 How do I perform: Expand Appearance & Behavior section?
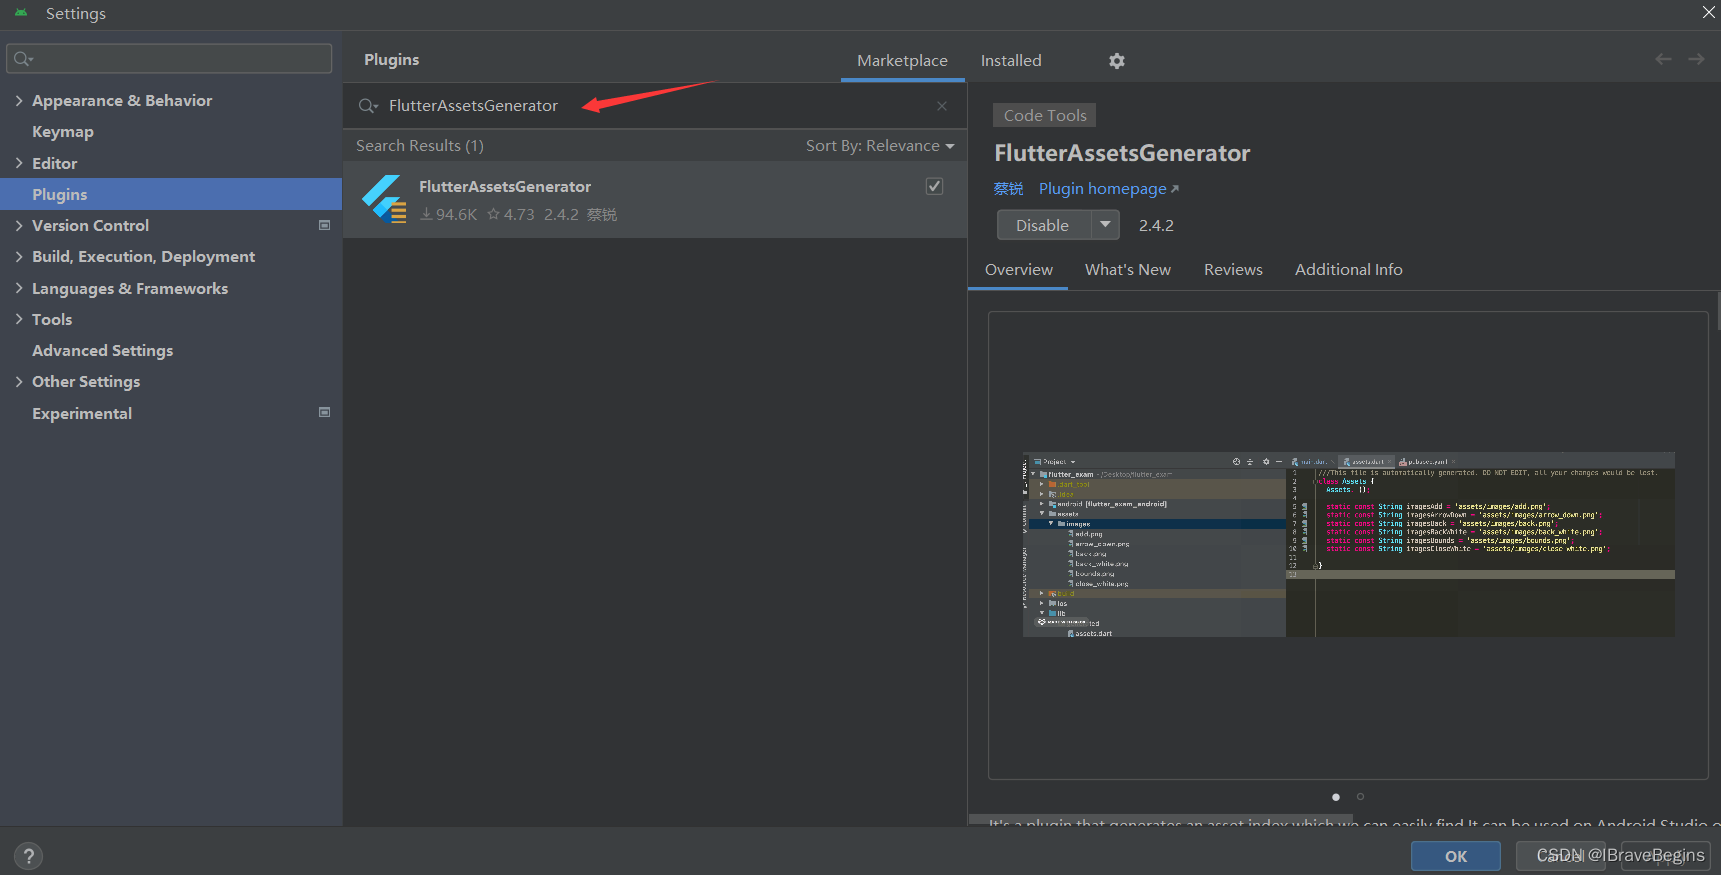[x=19, y=100]
